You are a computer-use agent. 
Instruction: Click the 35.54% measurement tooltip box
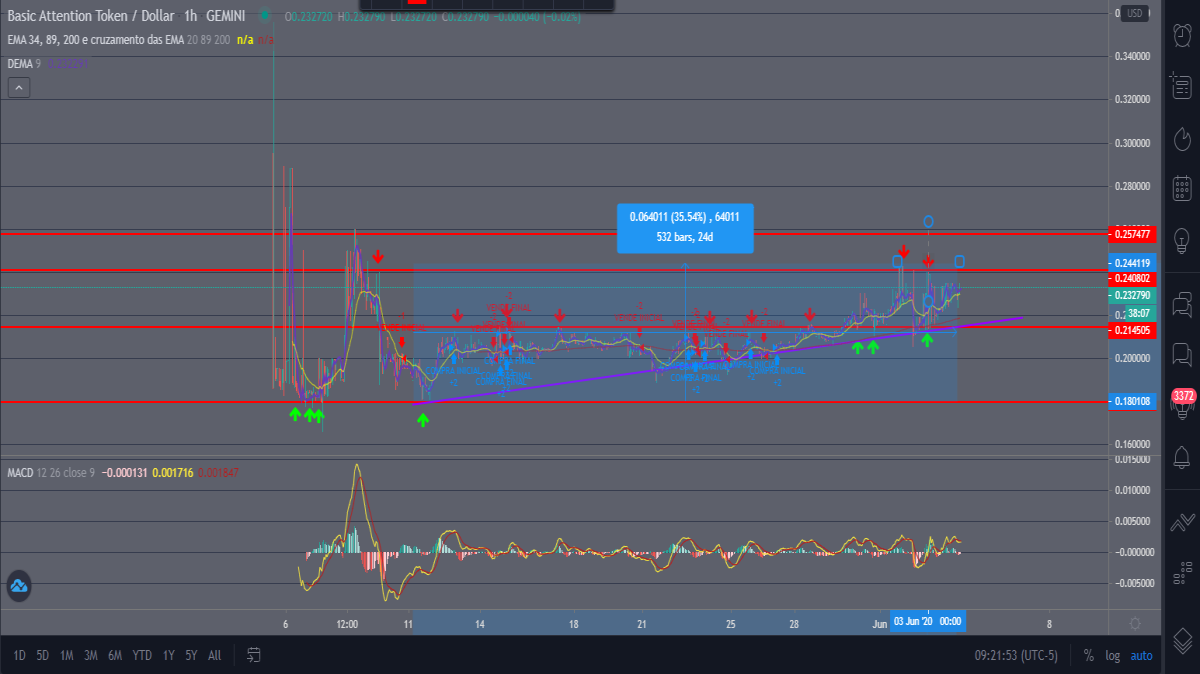click(685, 227)
